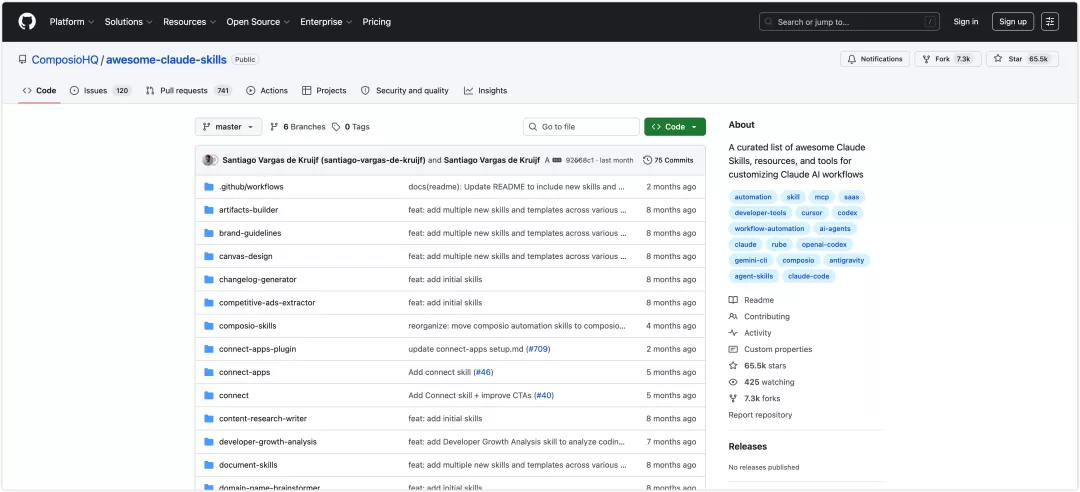Click the composio-skills folder icon
Image resolution: width=1080 pixels, height=492 pixels.
[209, 326]
